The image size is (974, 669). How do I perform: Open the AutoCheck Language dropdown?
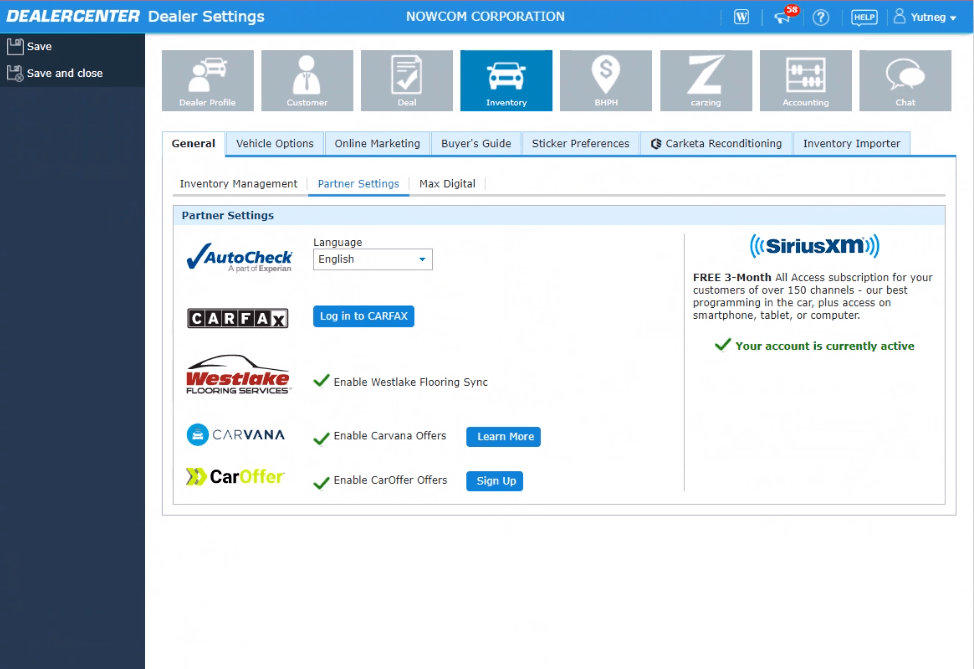373,259
